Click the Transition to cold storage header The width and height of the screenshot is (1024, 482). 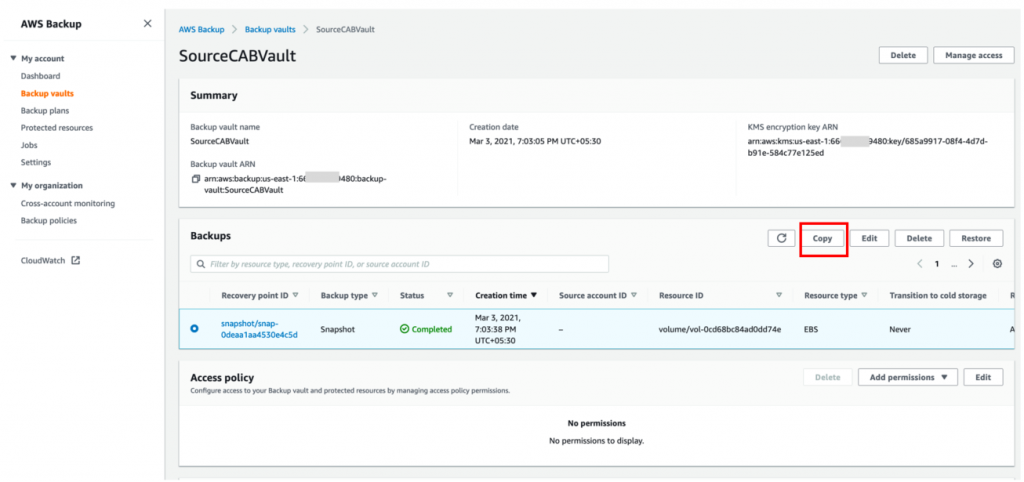click(x=938, y=295)
